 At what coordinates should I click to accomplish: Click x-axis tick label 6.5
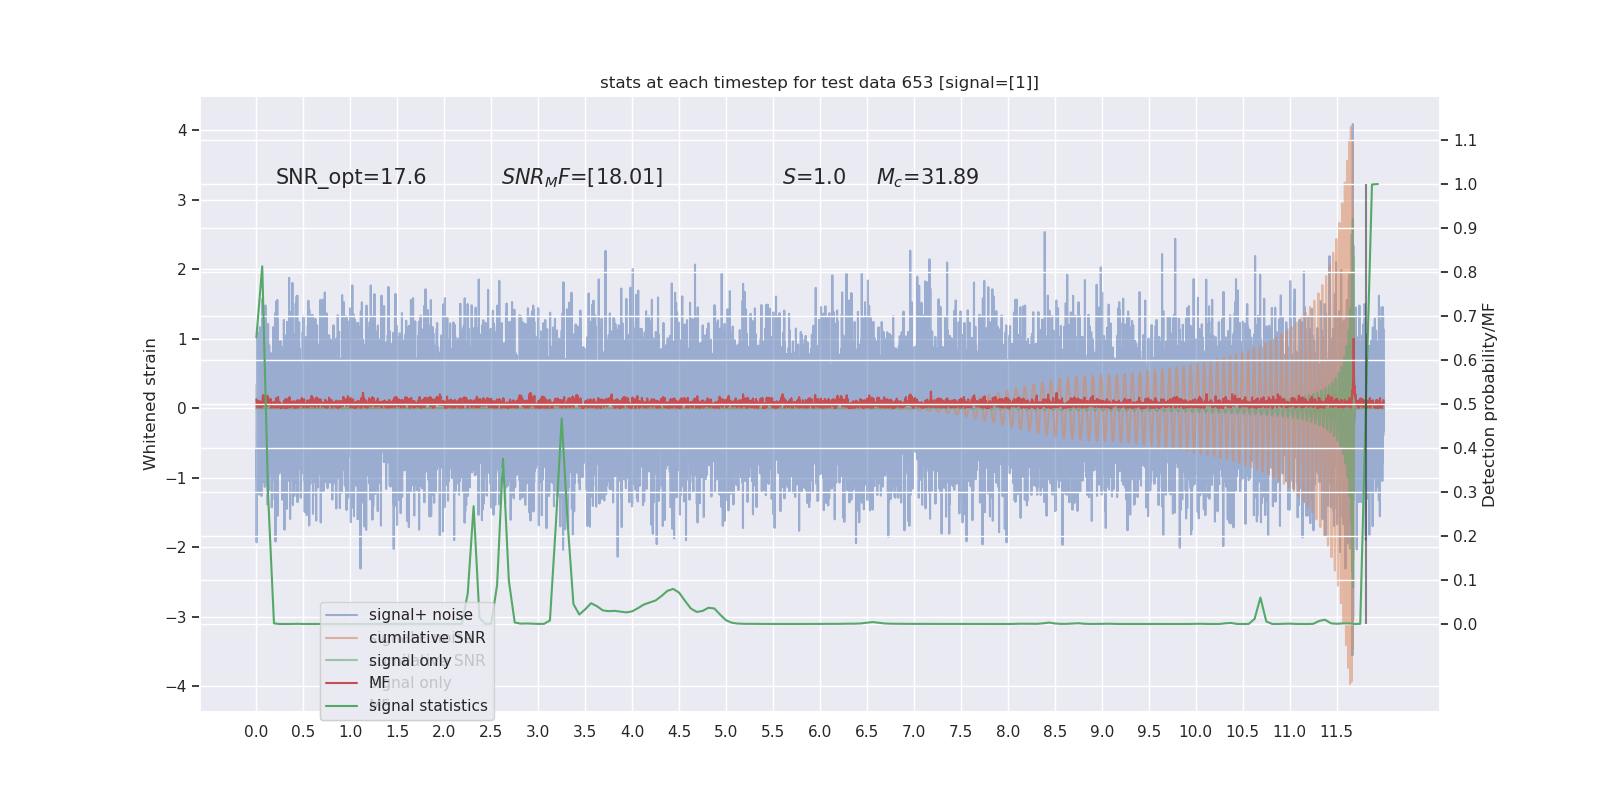(x=867, y=732)
